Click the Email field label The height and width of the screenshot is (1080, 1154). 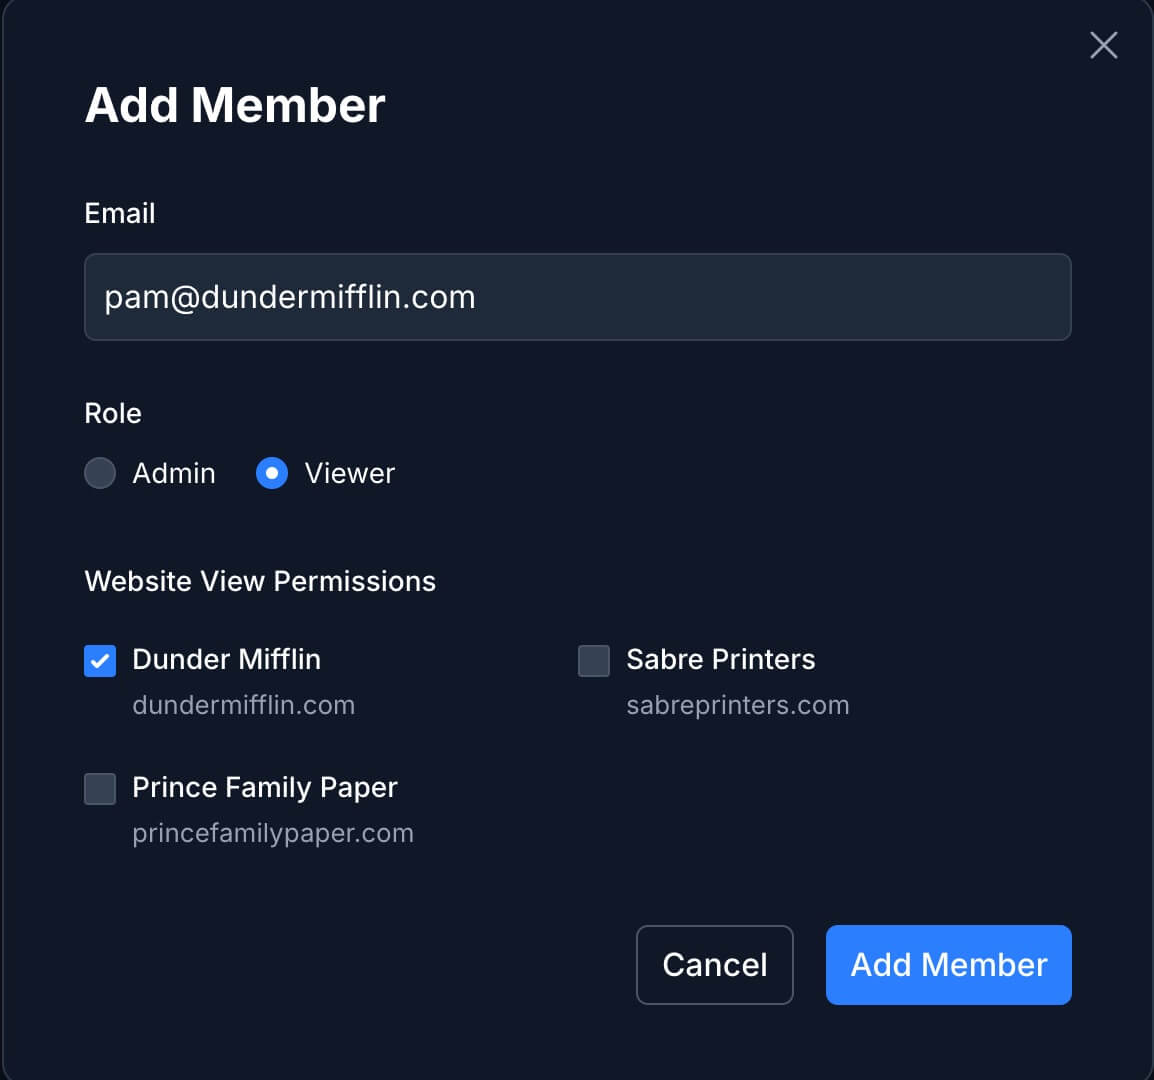tap(120, 213)
